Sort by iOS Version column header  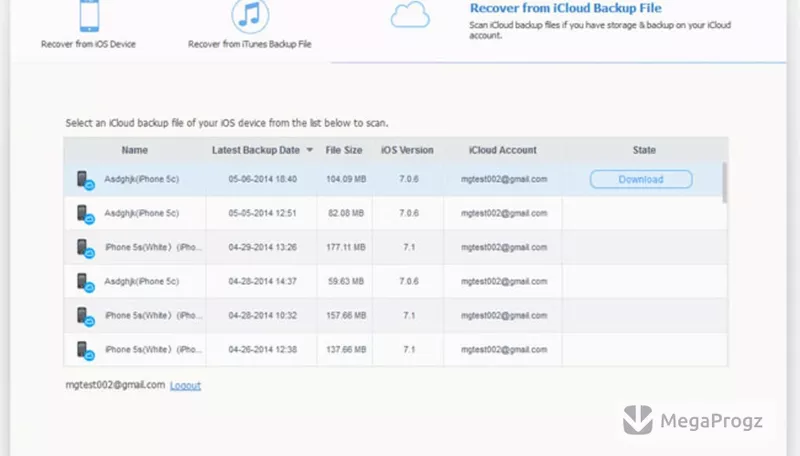(407, 150)
